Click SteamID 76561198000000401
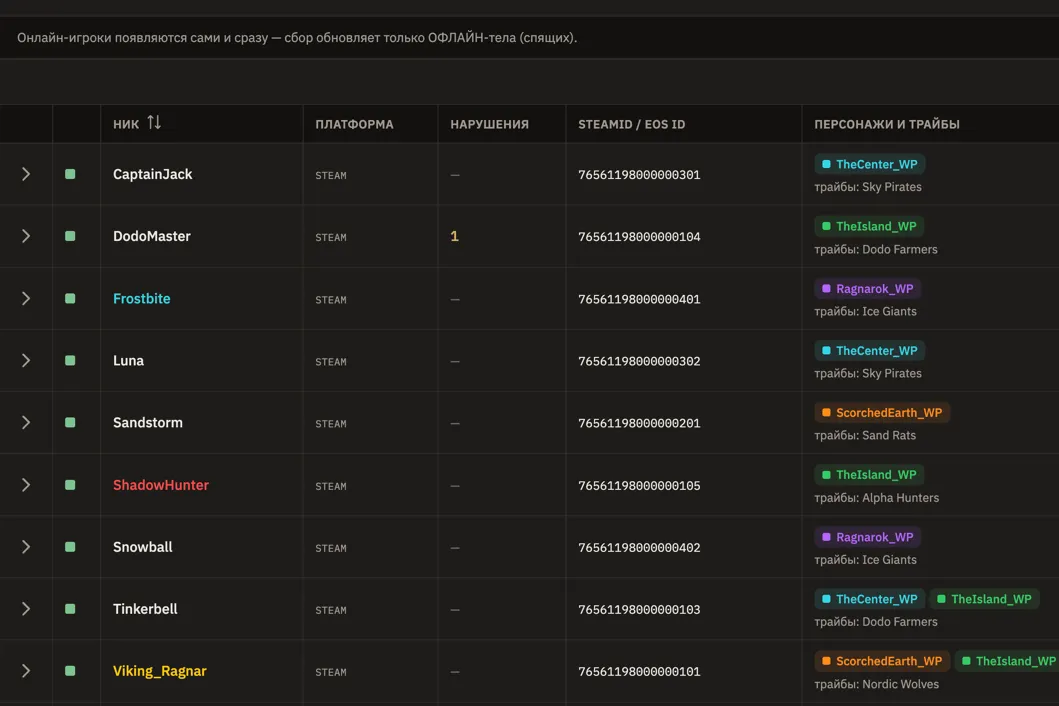 point(639,299)
